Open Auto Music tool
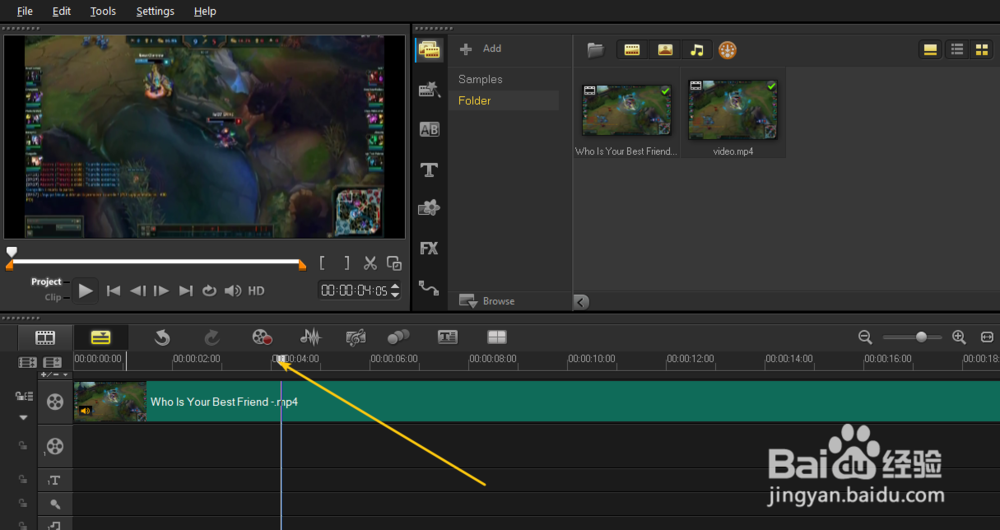1000x530 pixels. pos(355,337)
